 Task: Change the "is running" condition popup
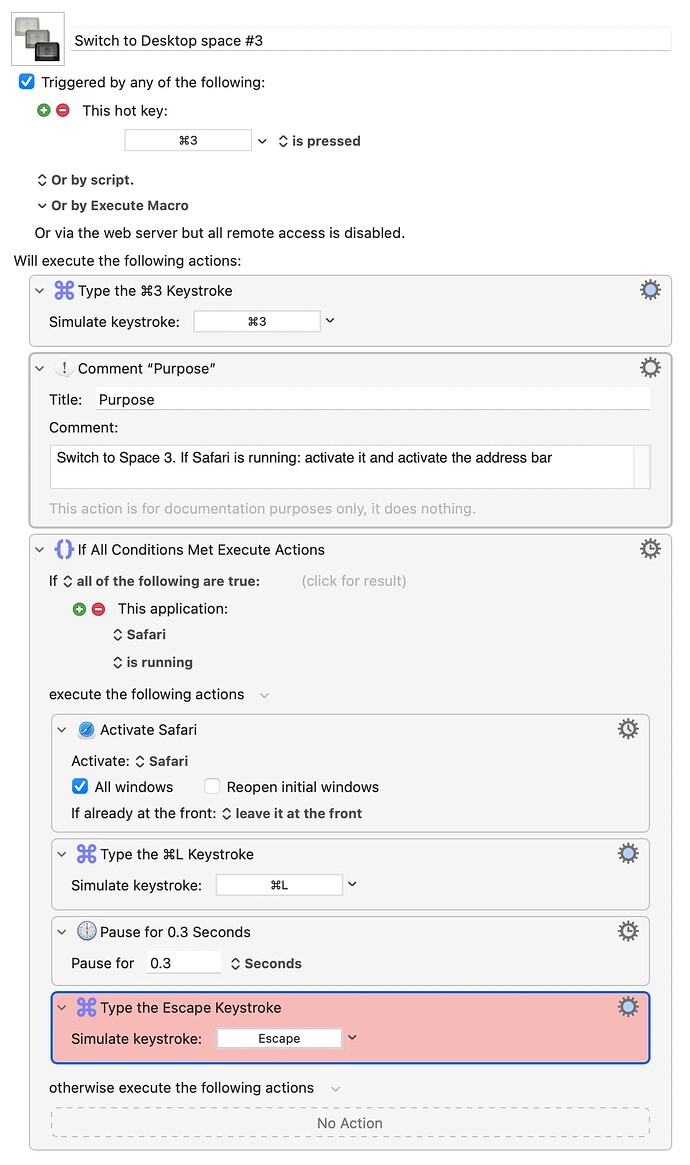tap(152, 662)
